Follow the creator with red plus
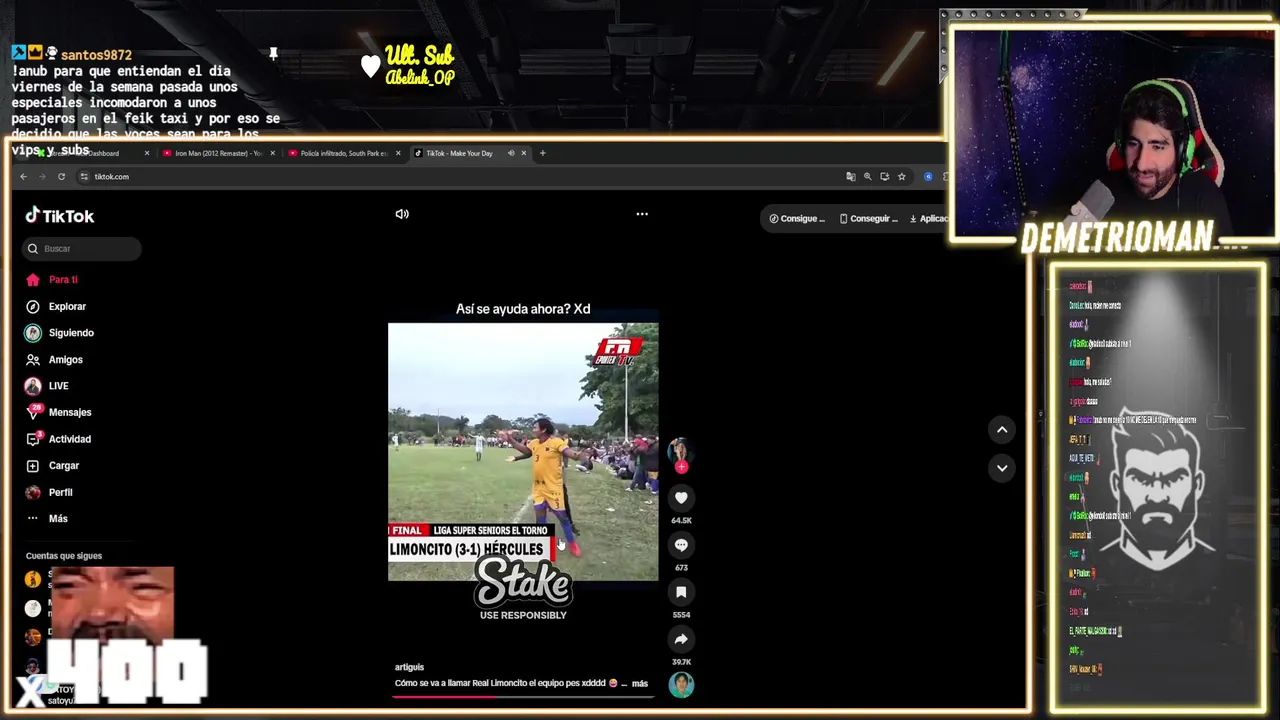Screen dimensions: 1280x720 (x=681, y=467)
